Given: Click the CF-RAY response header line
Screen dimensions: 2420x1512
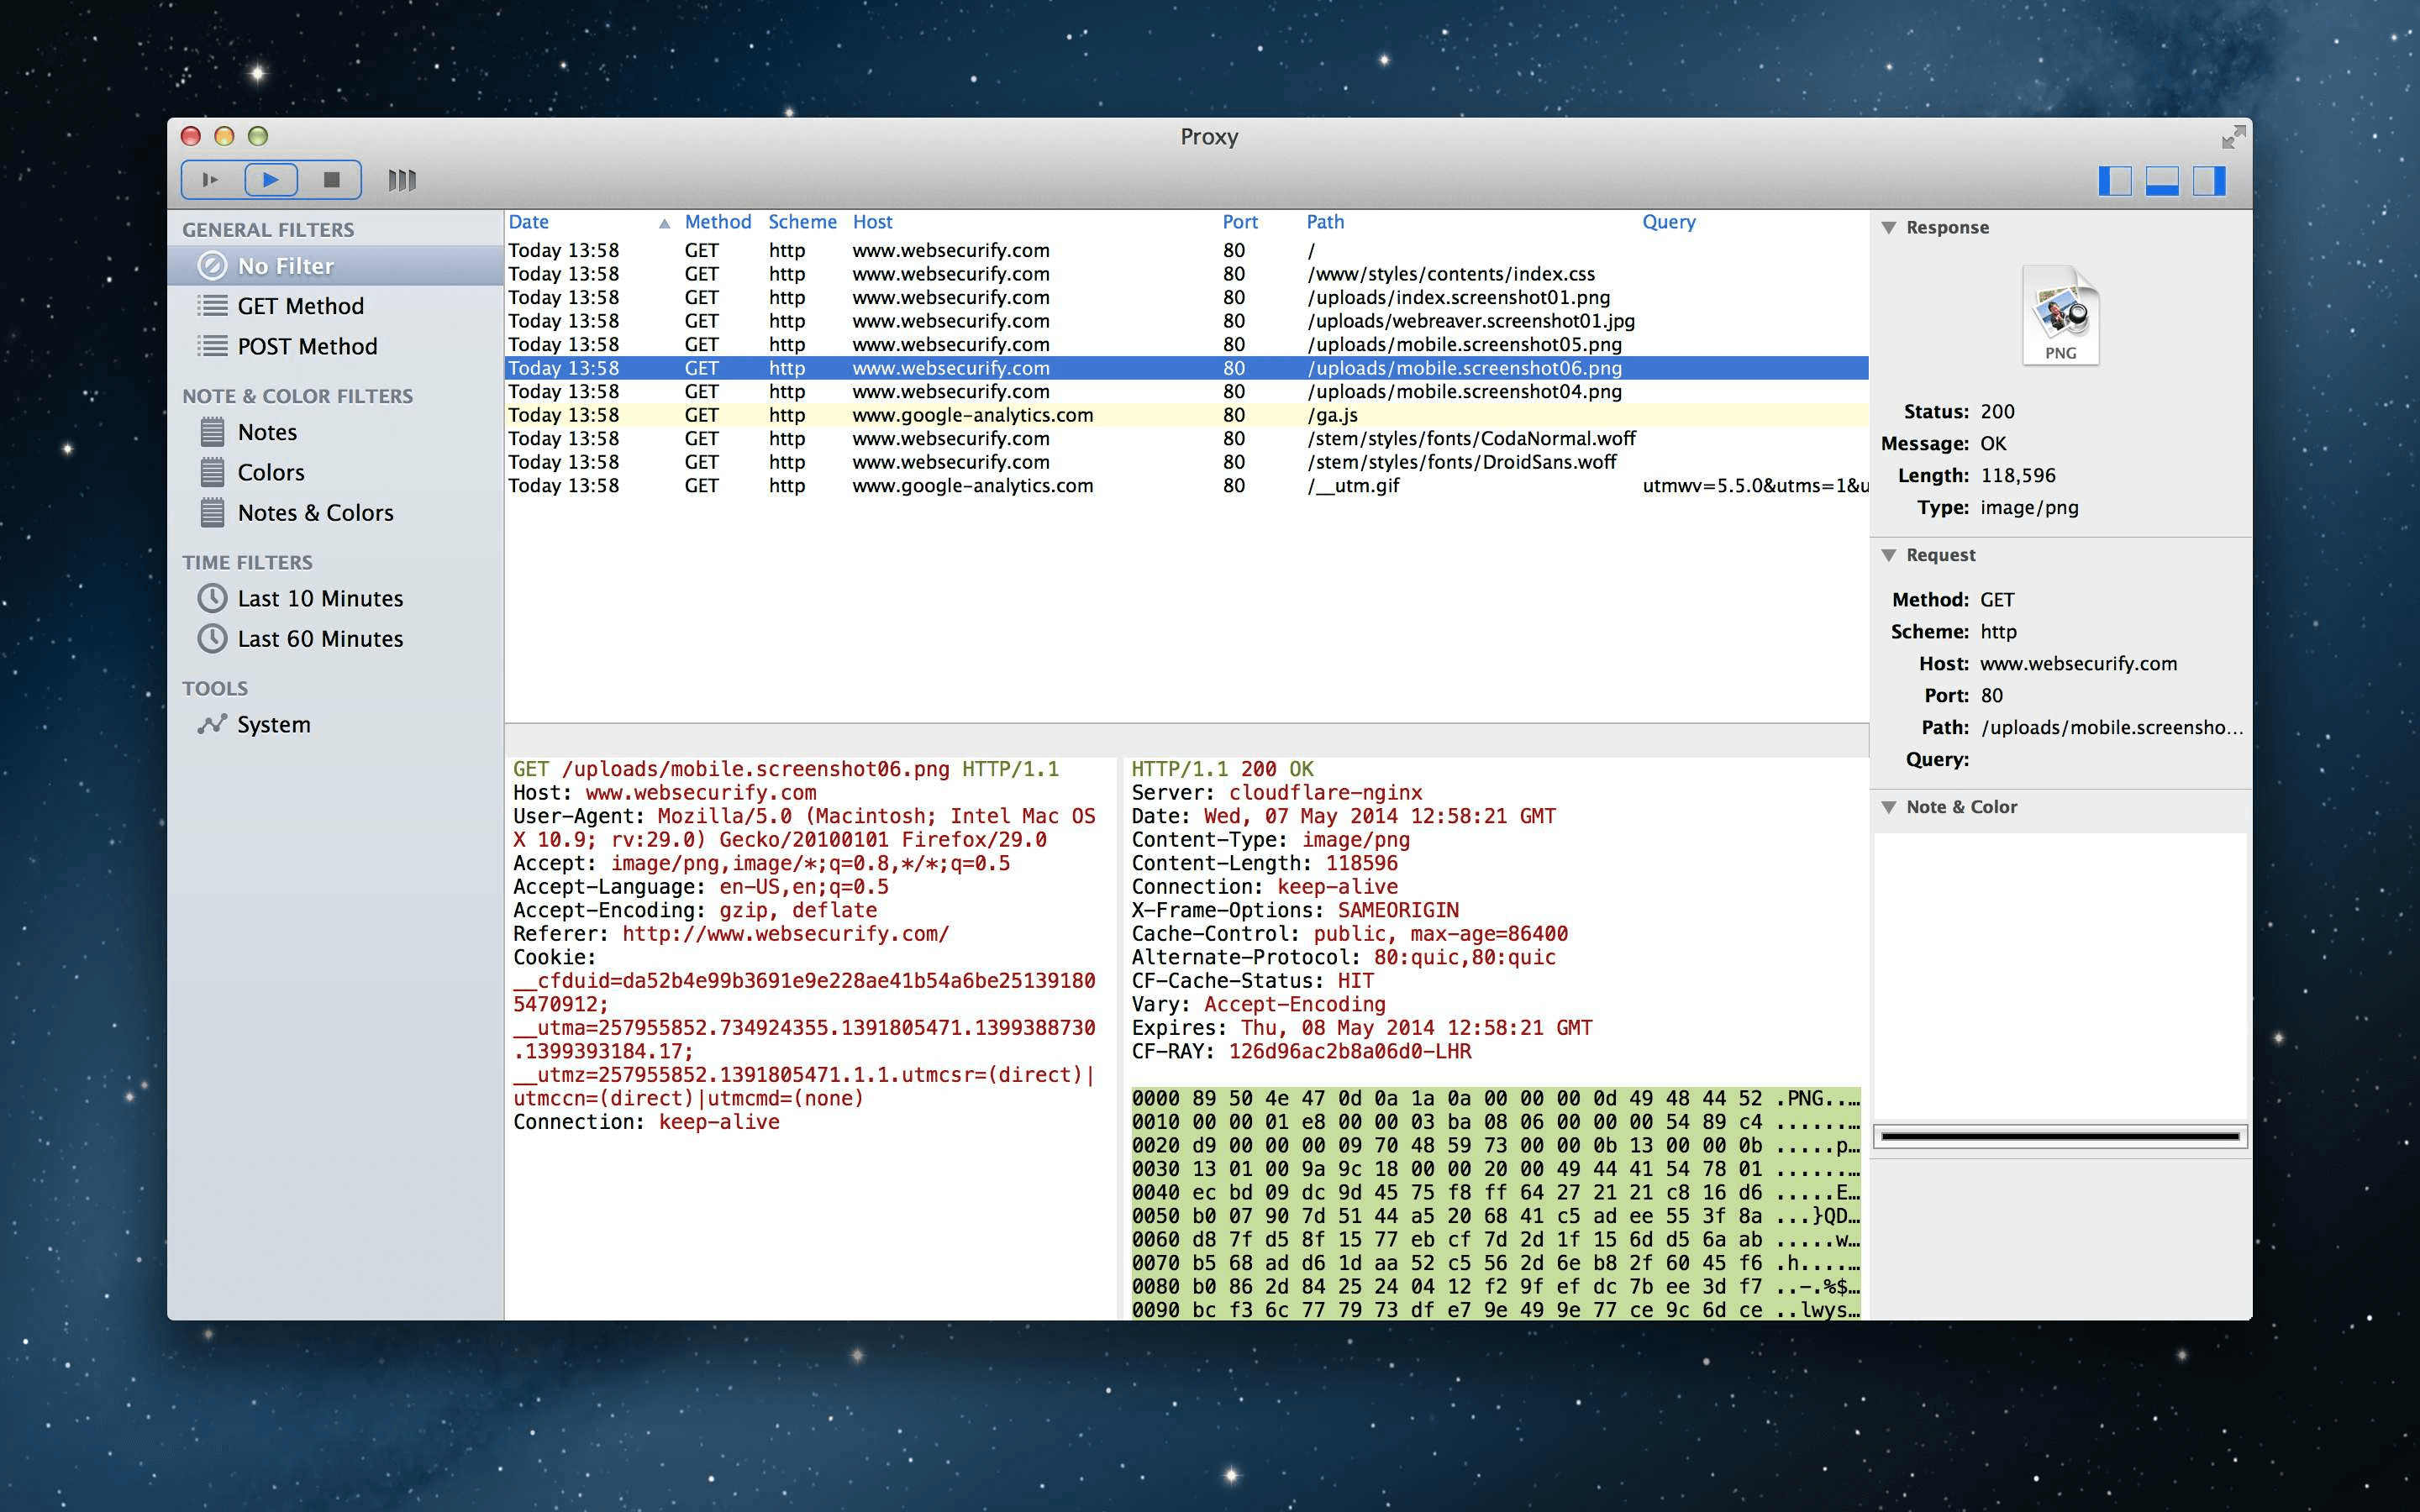Looking at the screenshot, I should click(x=1301, y=1052).
